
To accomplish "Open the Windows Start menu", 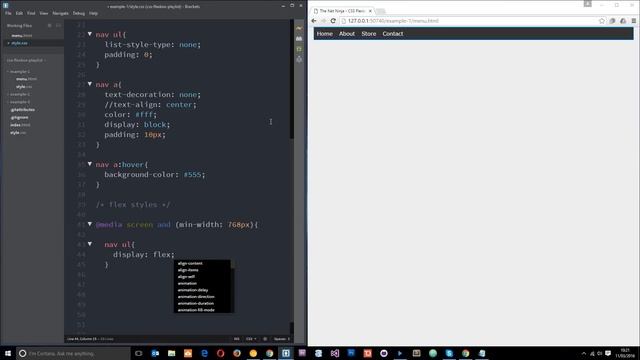I will [x=8, y=353].
